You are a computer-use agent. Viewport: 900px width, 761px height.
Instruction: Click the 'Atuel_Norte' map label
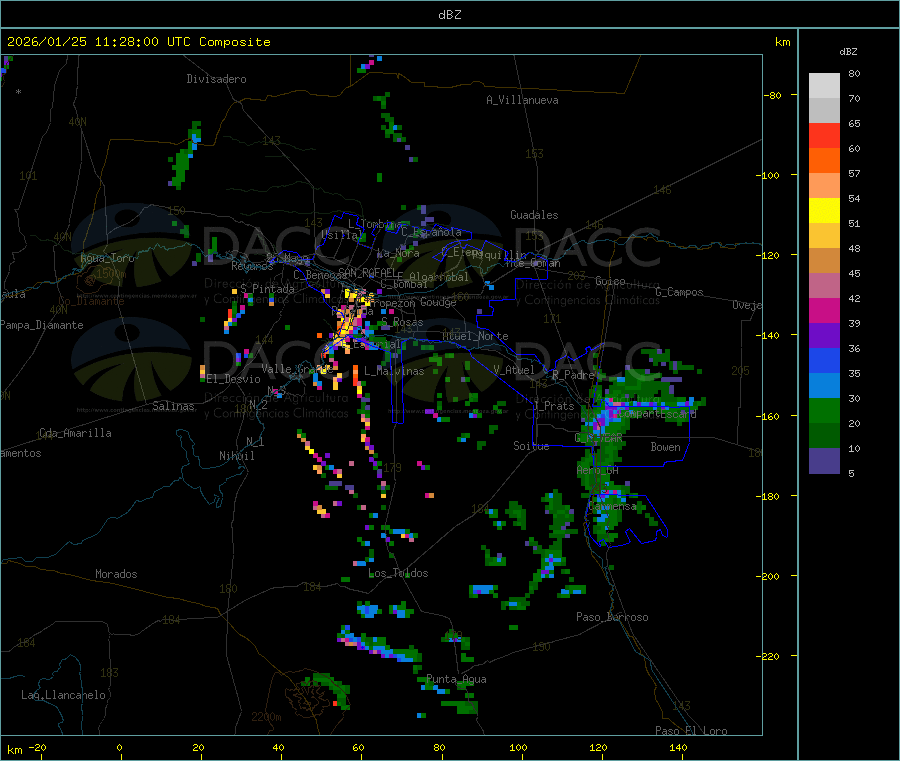point(475,336)
